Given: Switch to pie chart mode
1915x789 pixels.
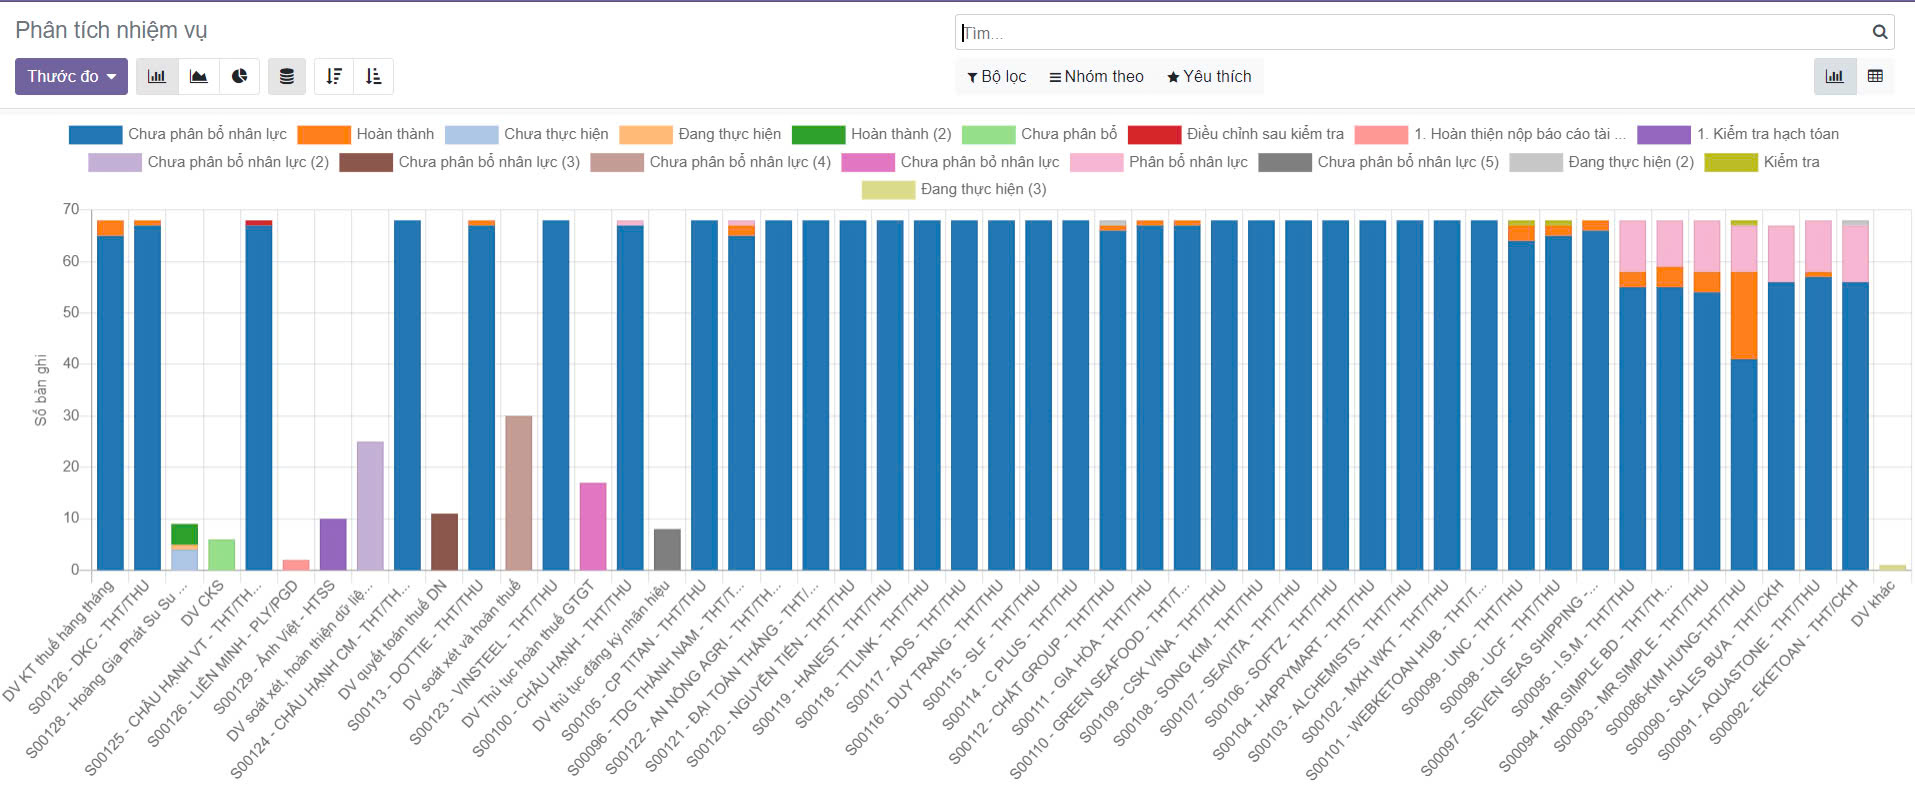Looking at the screenshot, I should tap(239, 76).
